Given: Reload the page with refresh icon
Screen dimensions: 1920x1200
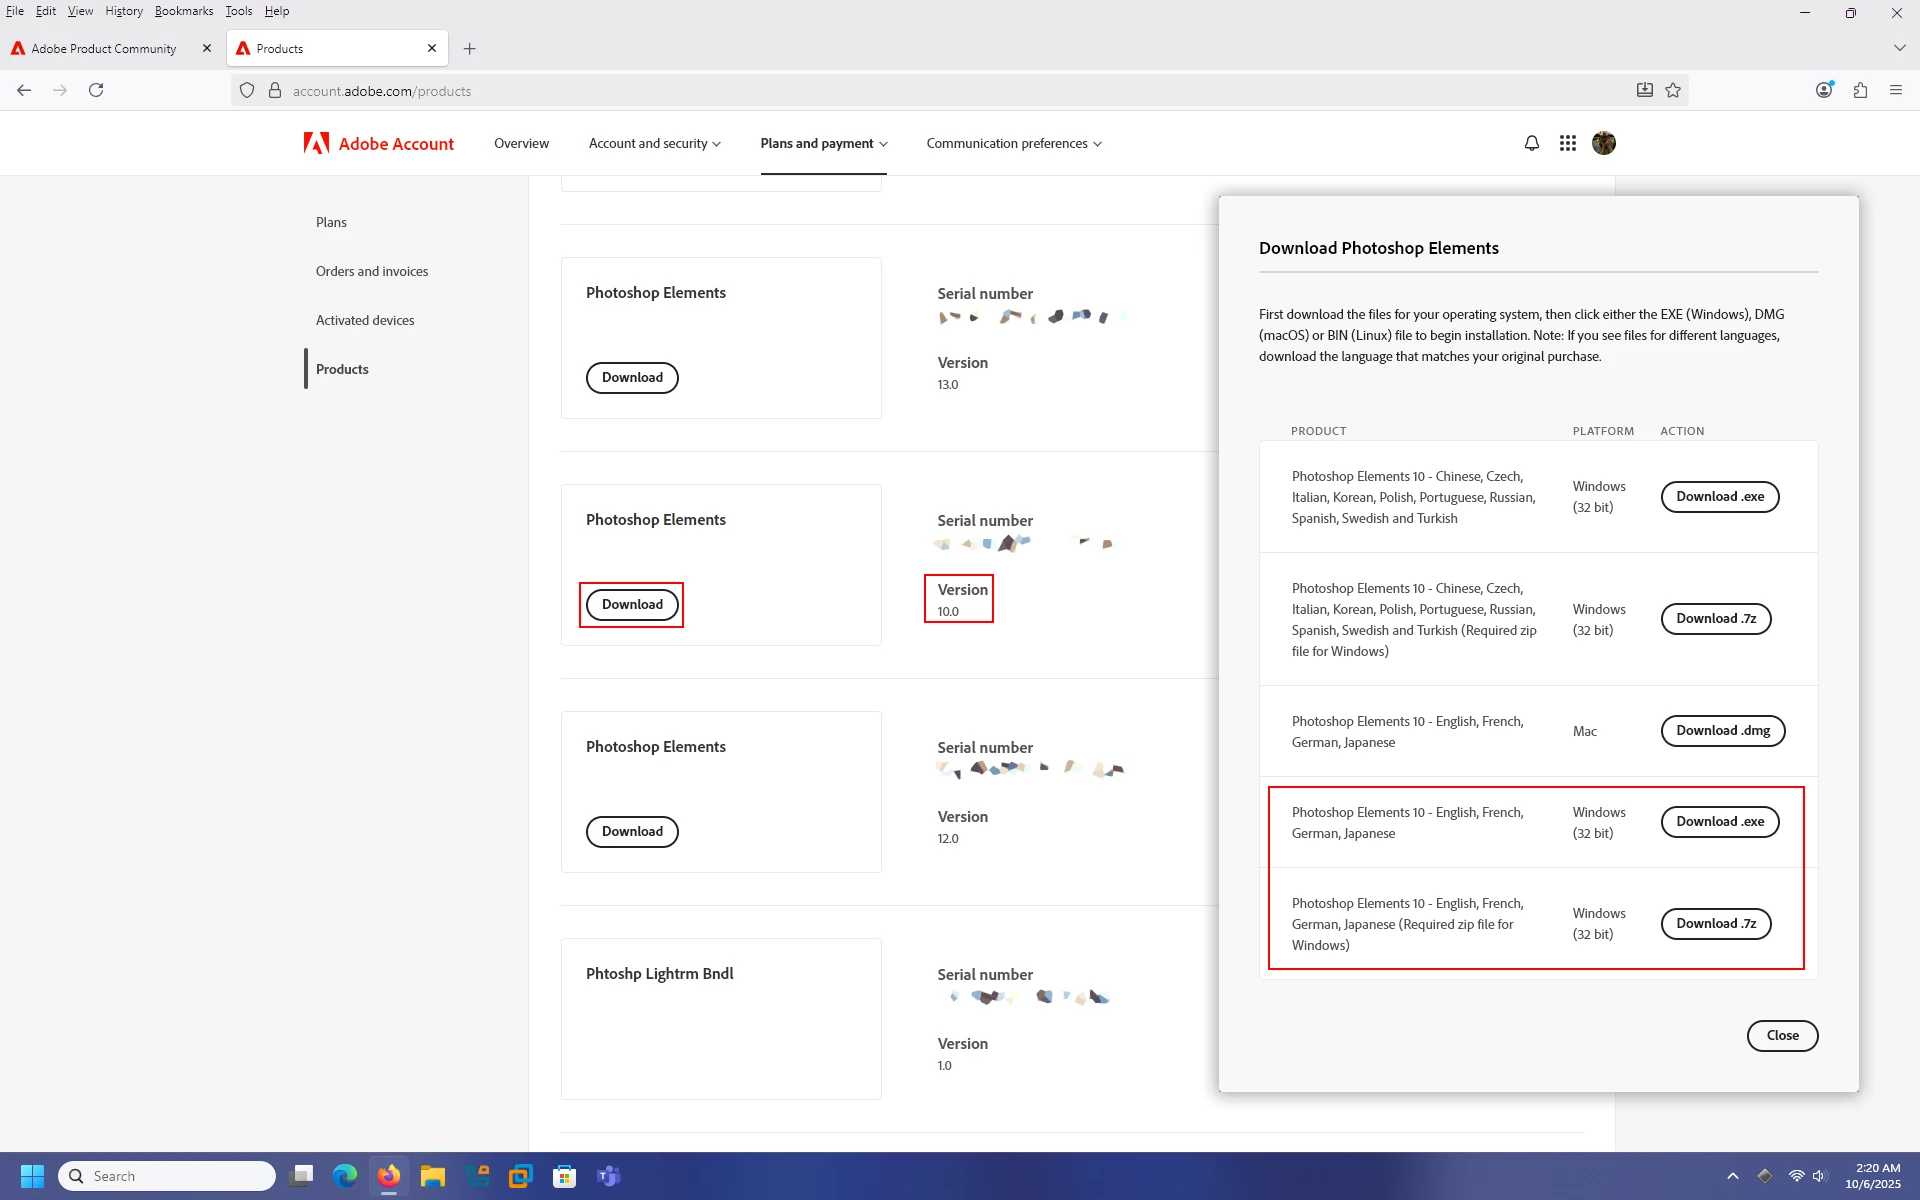Looking at the screenshot, I should [96, 90].
